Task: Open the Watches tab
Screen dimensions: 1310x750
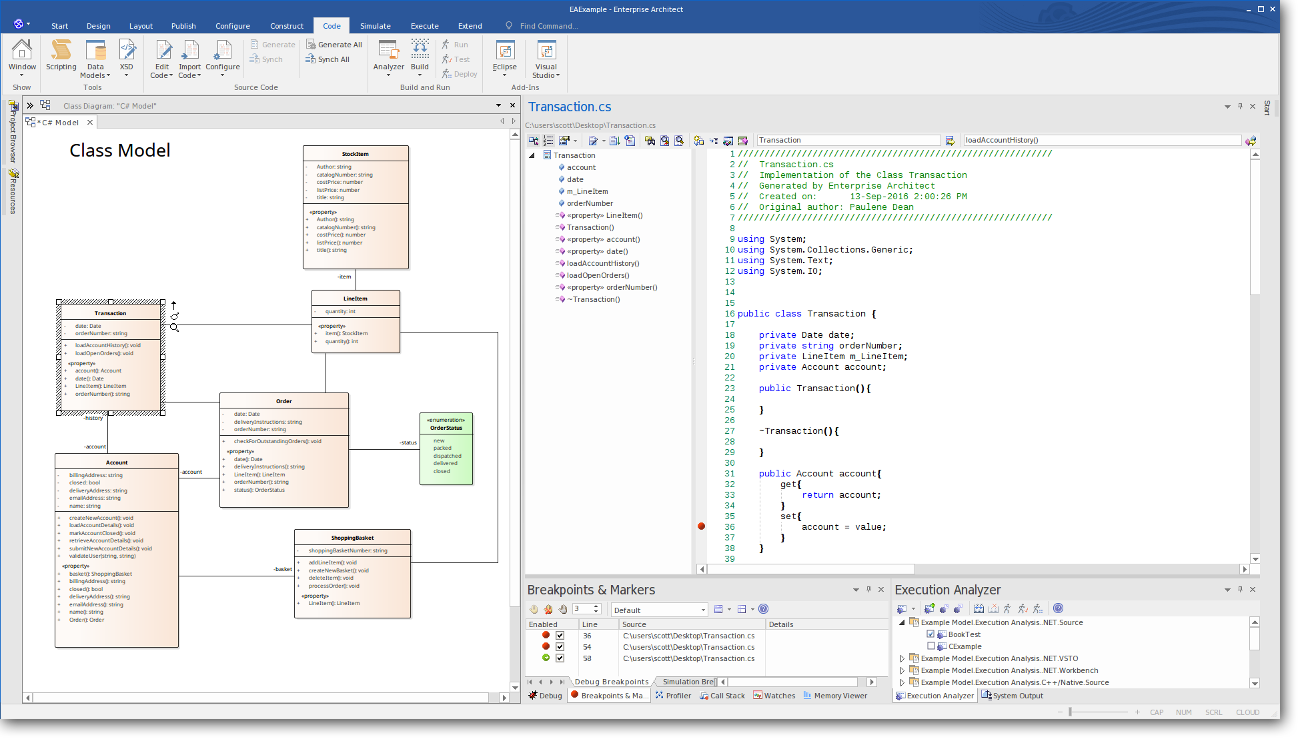Action: (x=774, y=695)
